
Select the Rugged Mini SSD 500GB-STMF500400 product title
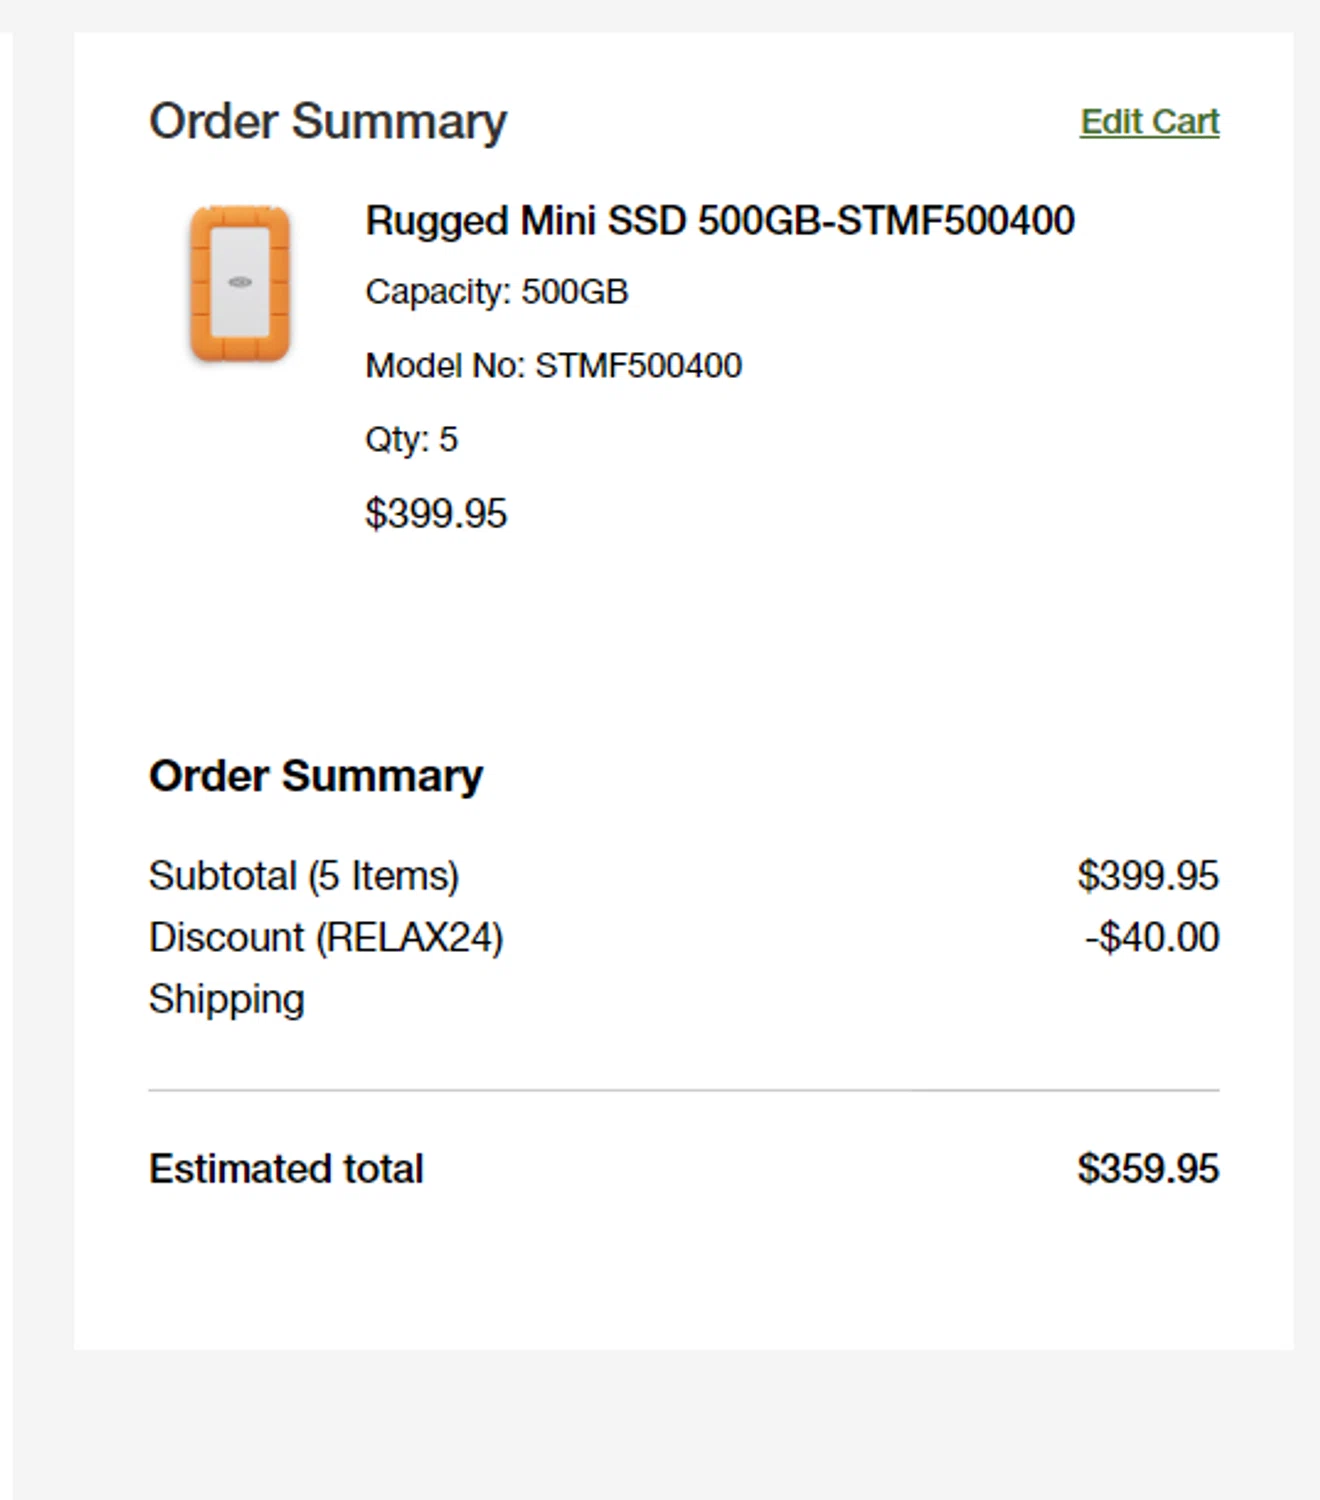pos(719,221)
